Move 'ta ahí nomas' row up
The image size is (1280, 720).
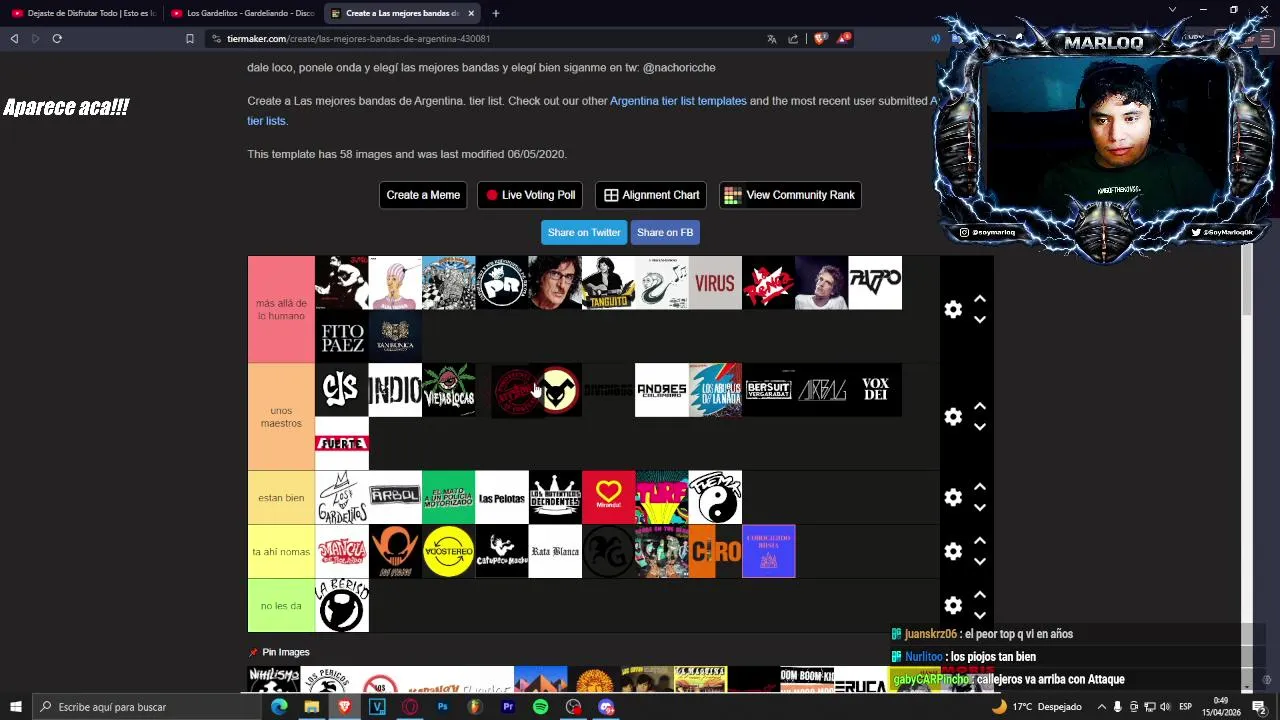pos(980,541)
